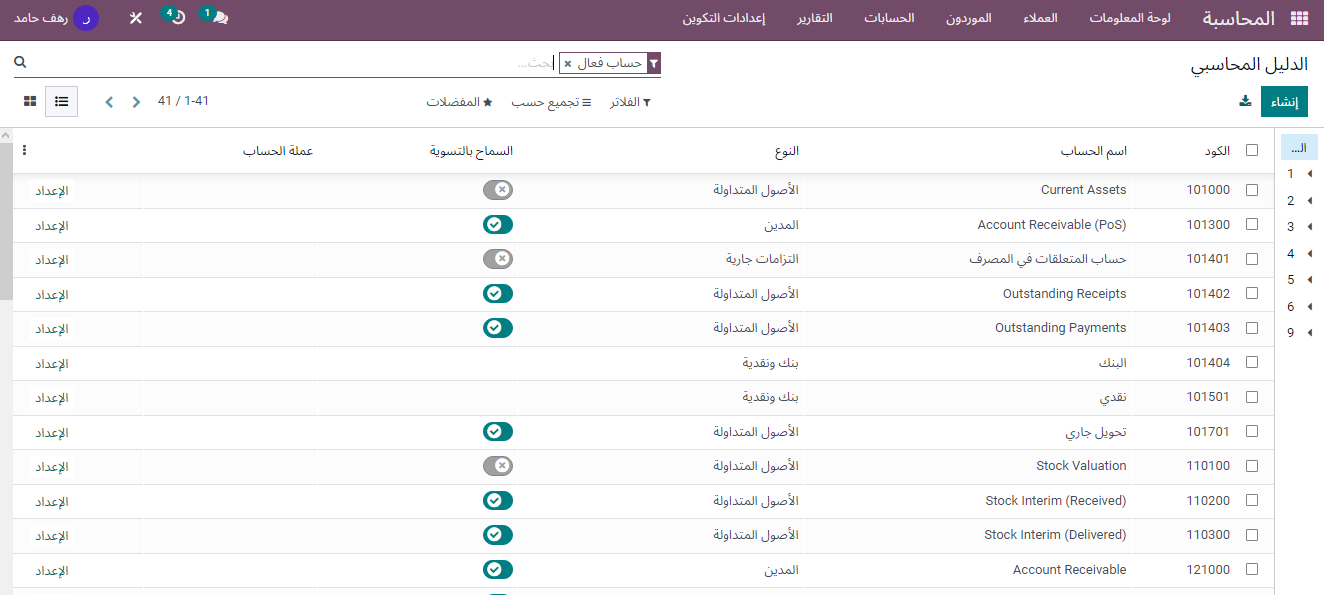Click the إنشاء create button

1283,102
